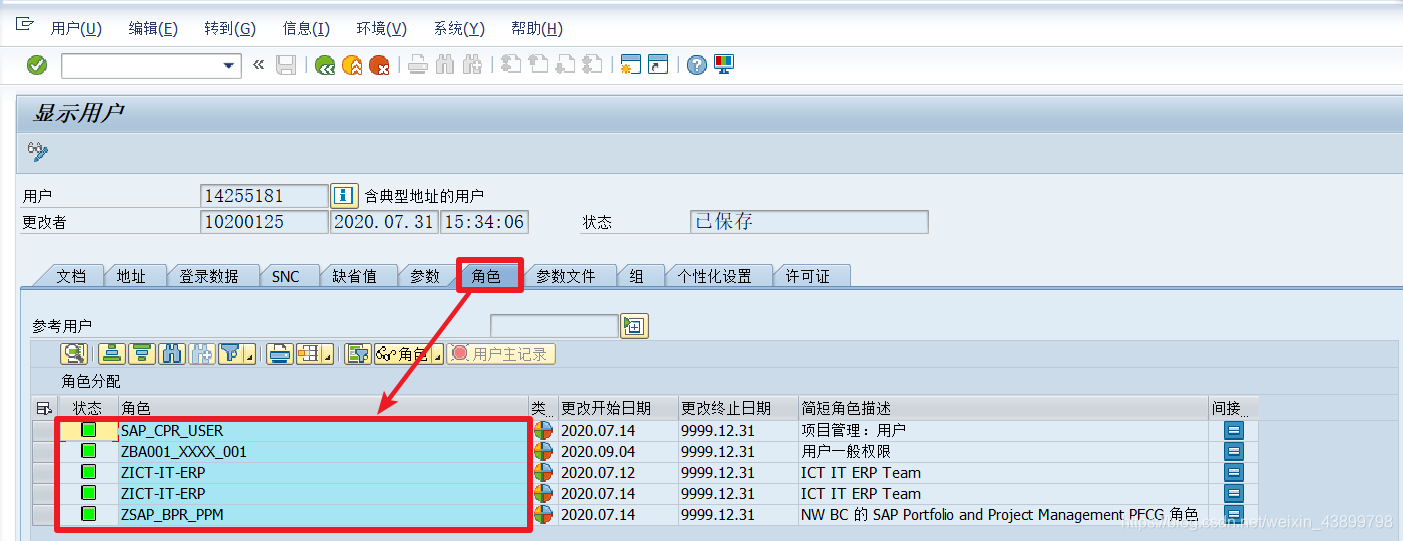Switch to the 参数 tab
The height and width of the screenshot is (541, 1403).
tap(425, 276)
